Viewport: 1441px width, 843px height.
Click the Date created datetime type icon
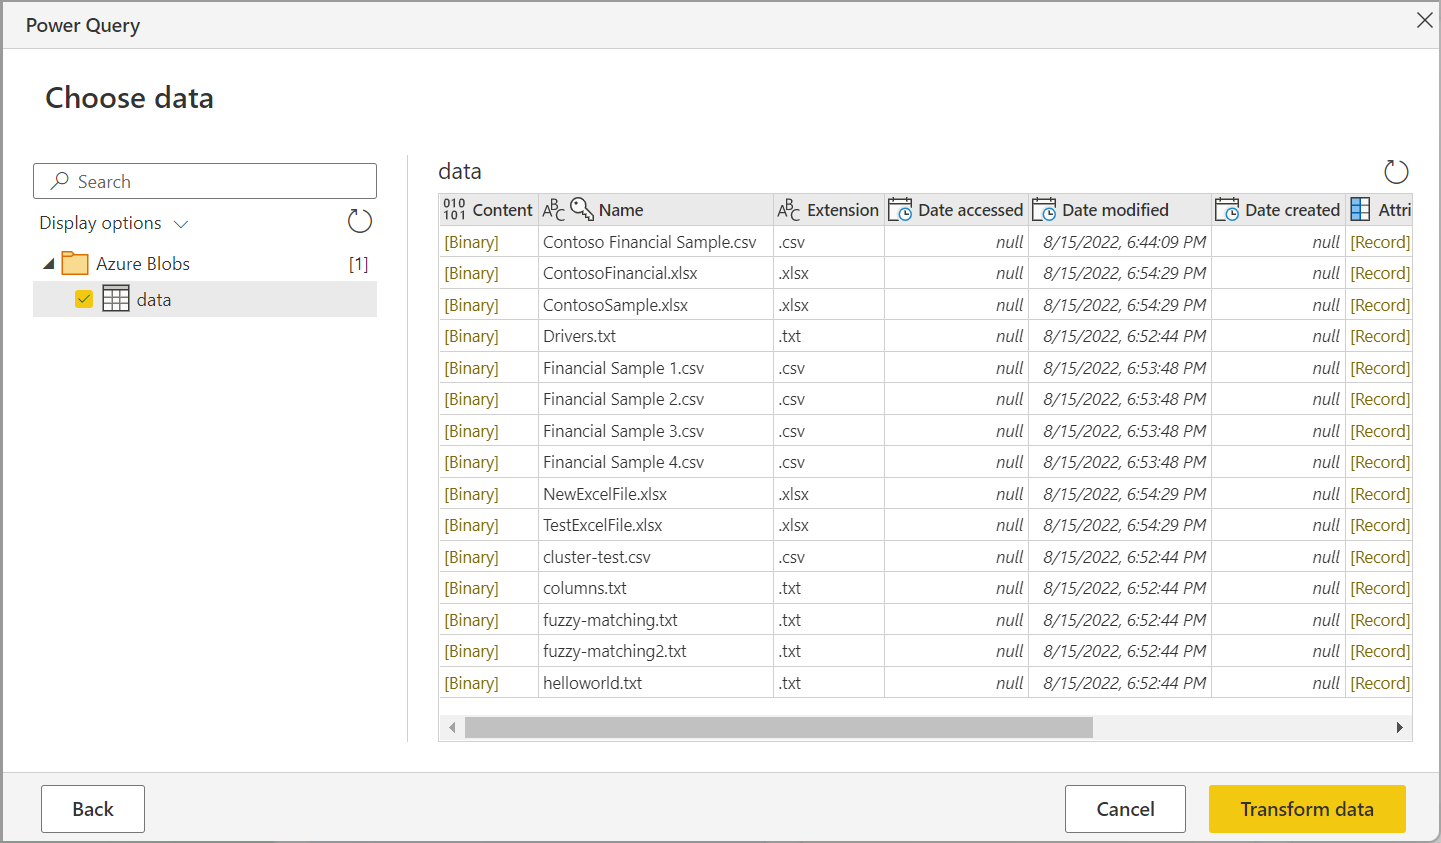coord(1227,210)
